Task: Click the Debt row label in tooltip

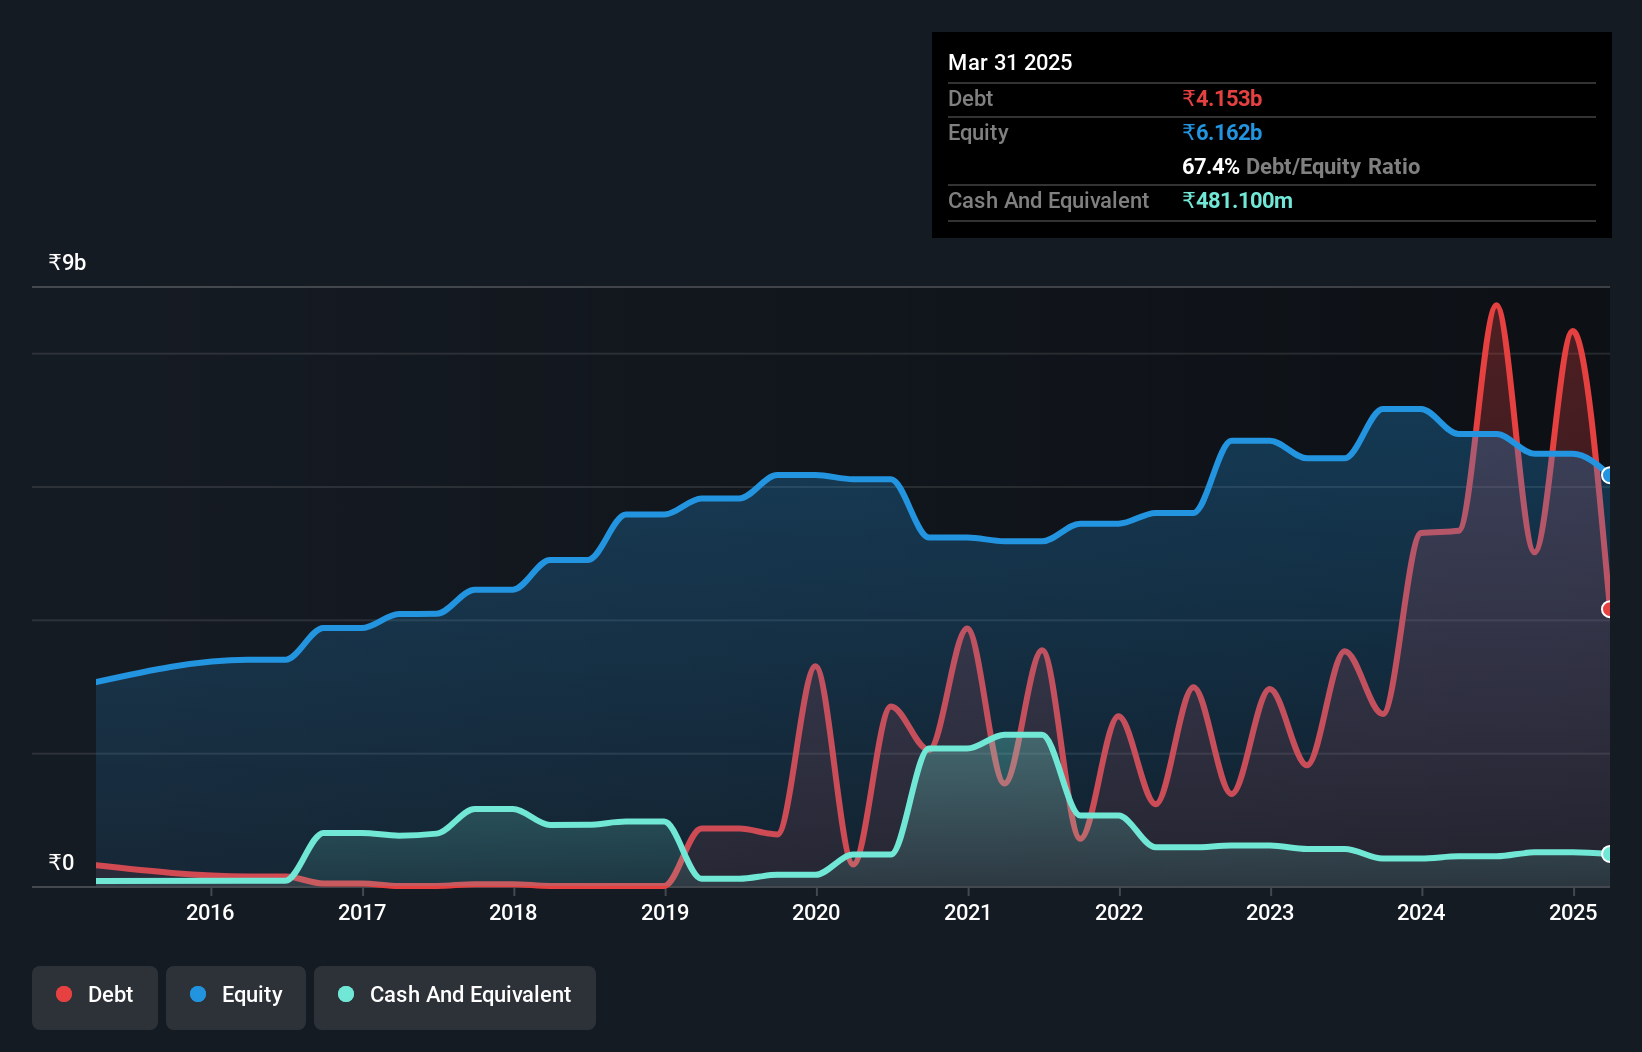Action: tap(970, 98)
